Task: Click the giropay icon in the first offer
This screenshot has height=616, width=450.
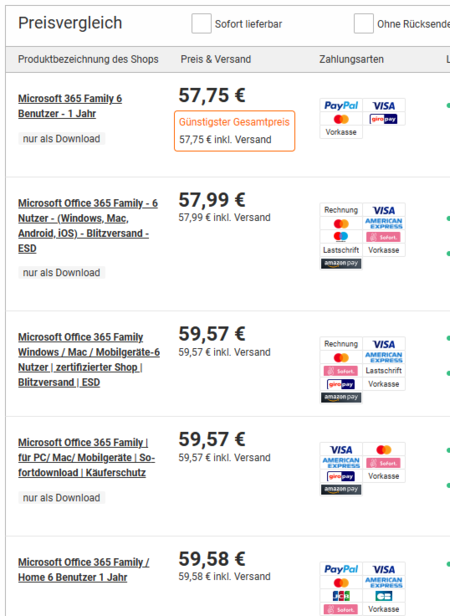Action: coord(384,119)
